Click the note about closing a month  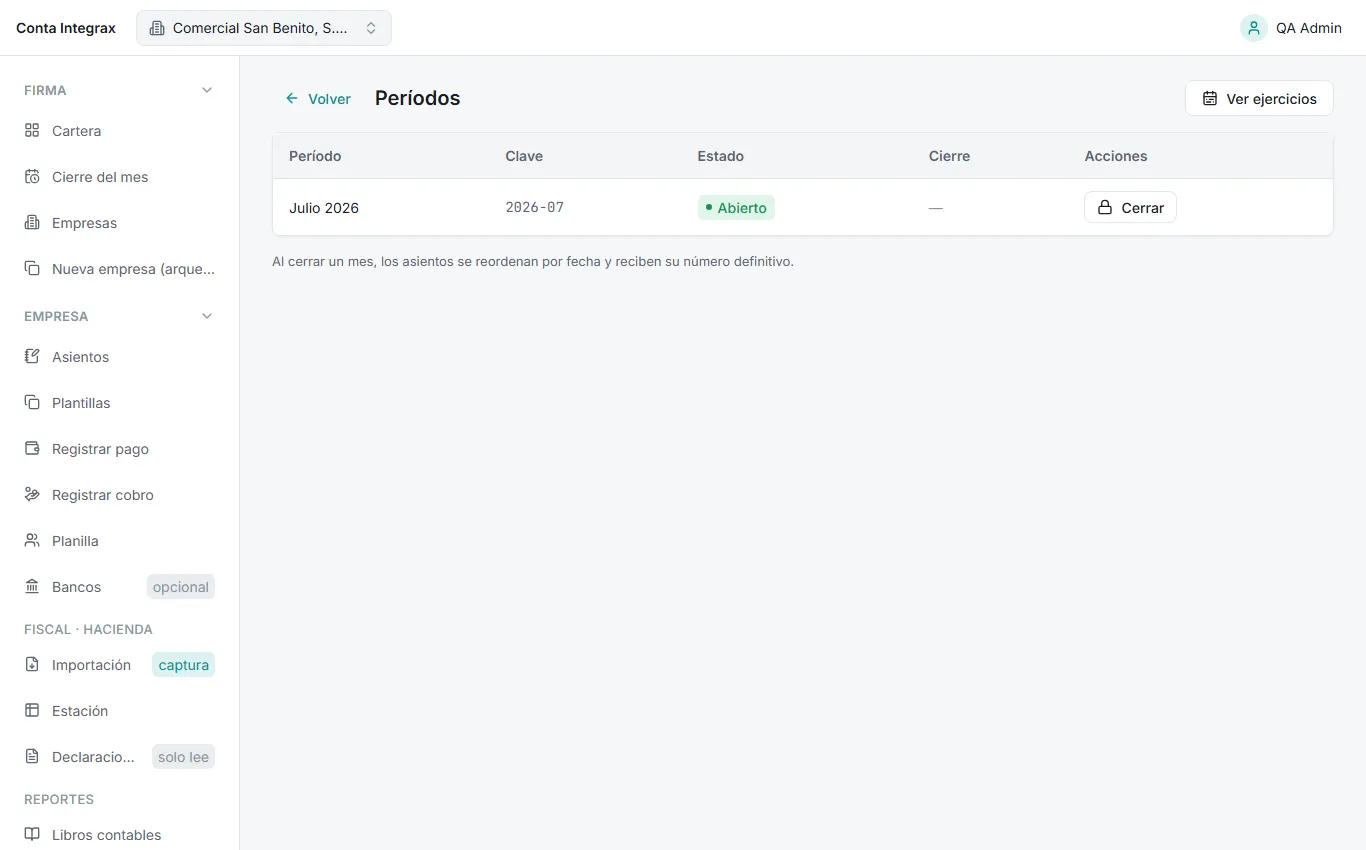coord(533,262)
